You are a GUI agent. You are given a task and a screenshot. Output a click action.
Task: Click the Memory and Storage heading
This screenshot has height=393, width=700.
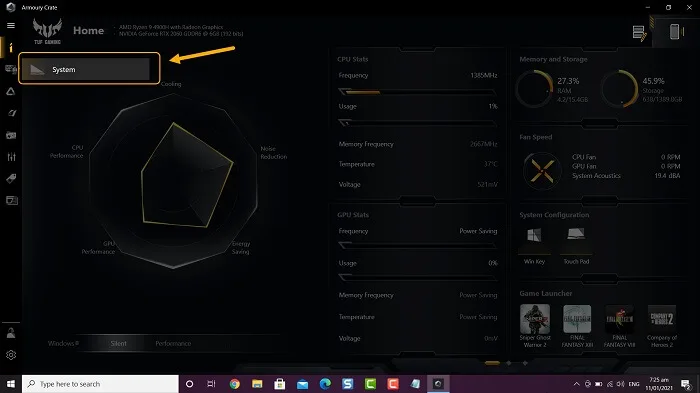pyautogui.click(x=553, y=59)
